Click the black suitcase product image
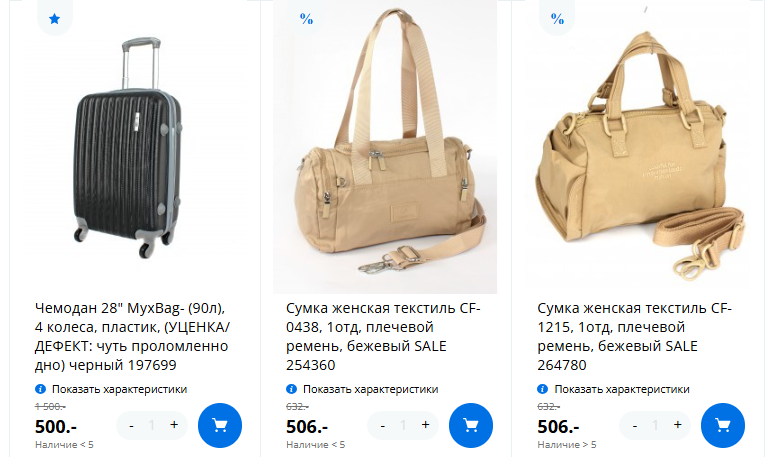The image size is (768, 457). [128, 147]
